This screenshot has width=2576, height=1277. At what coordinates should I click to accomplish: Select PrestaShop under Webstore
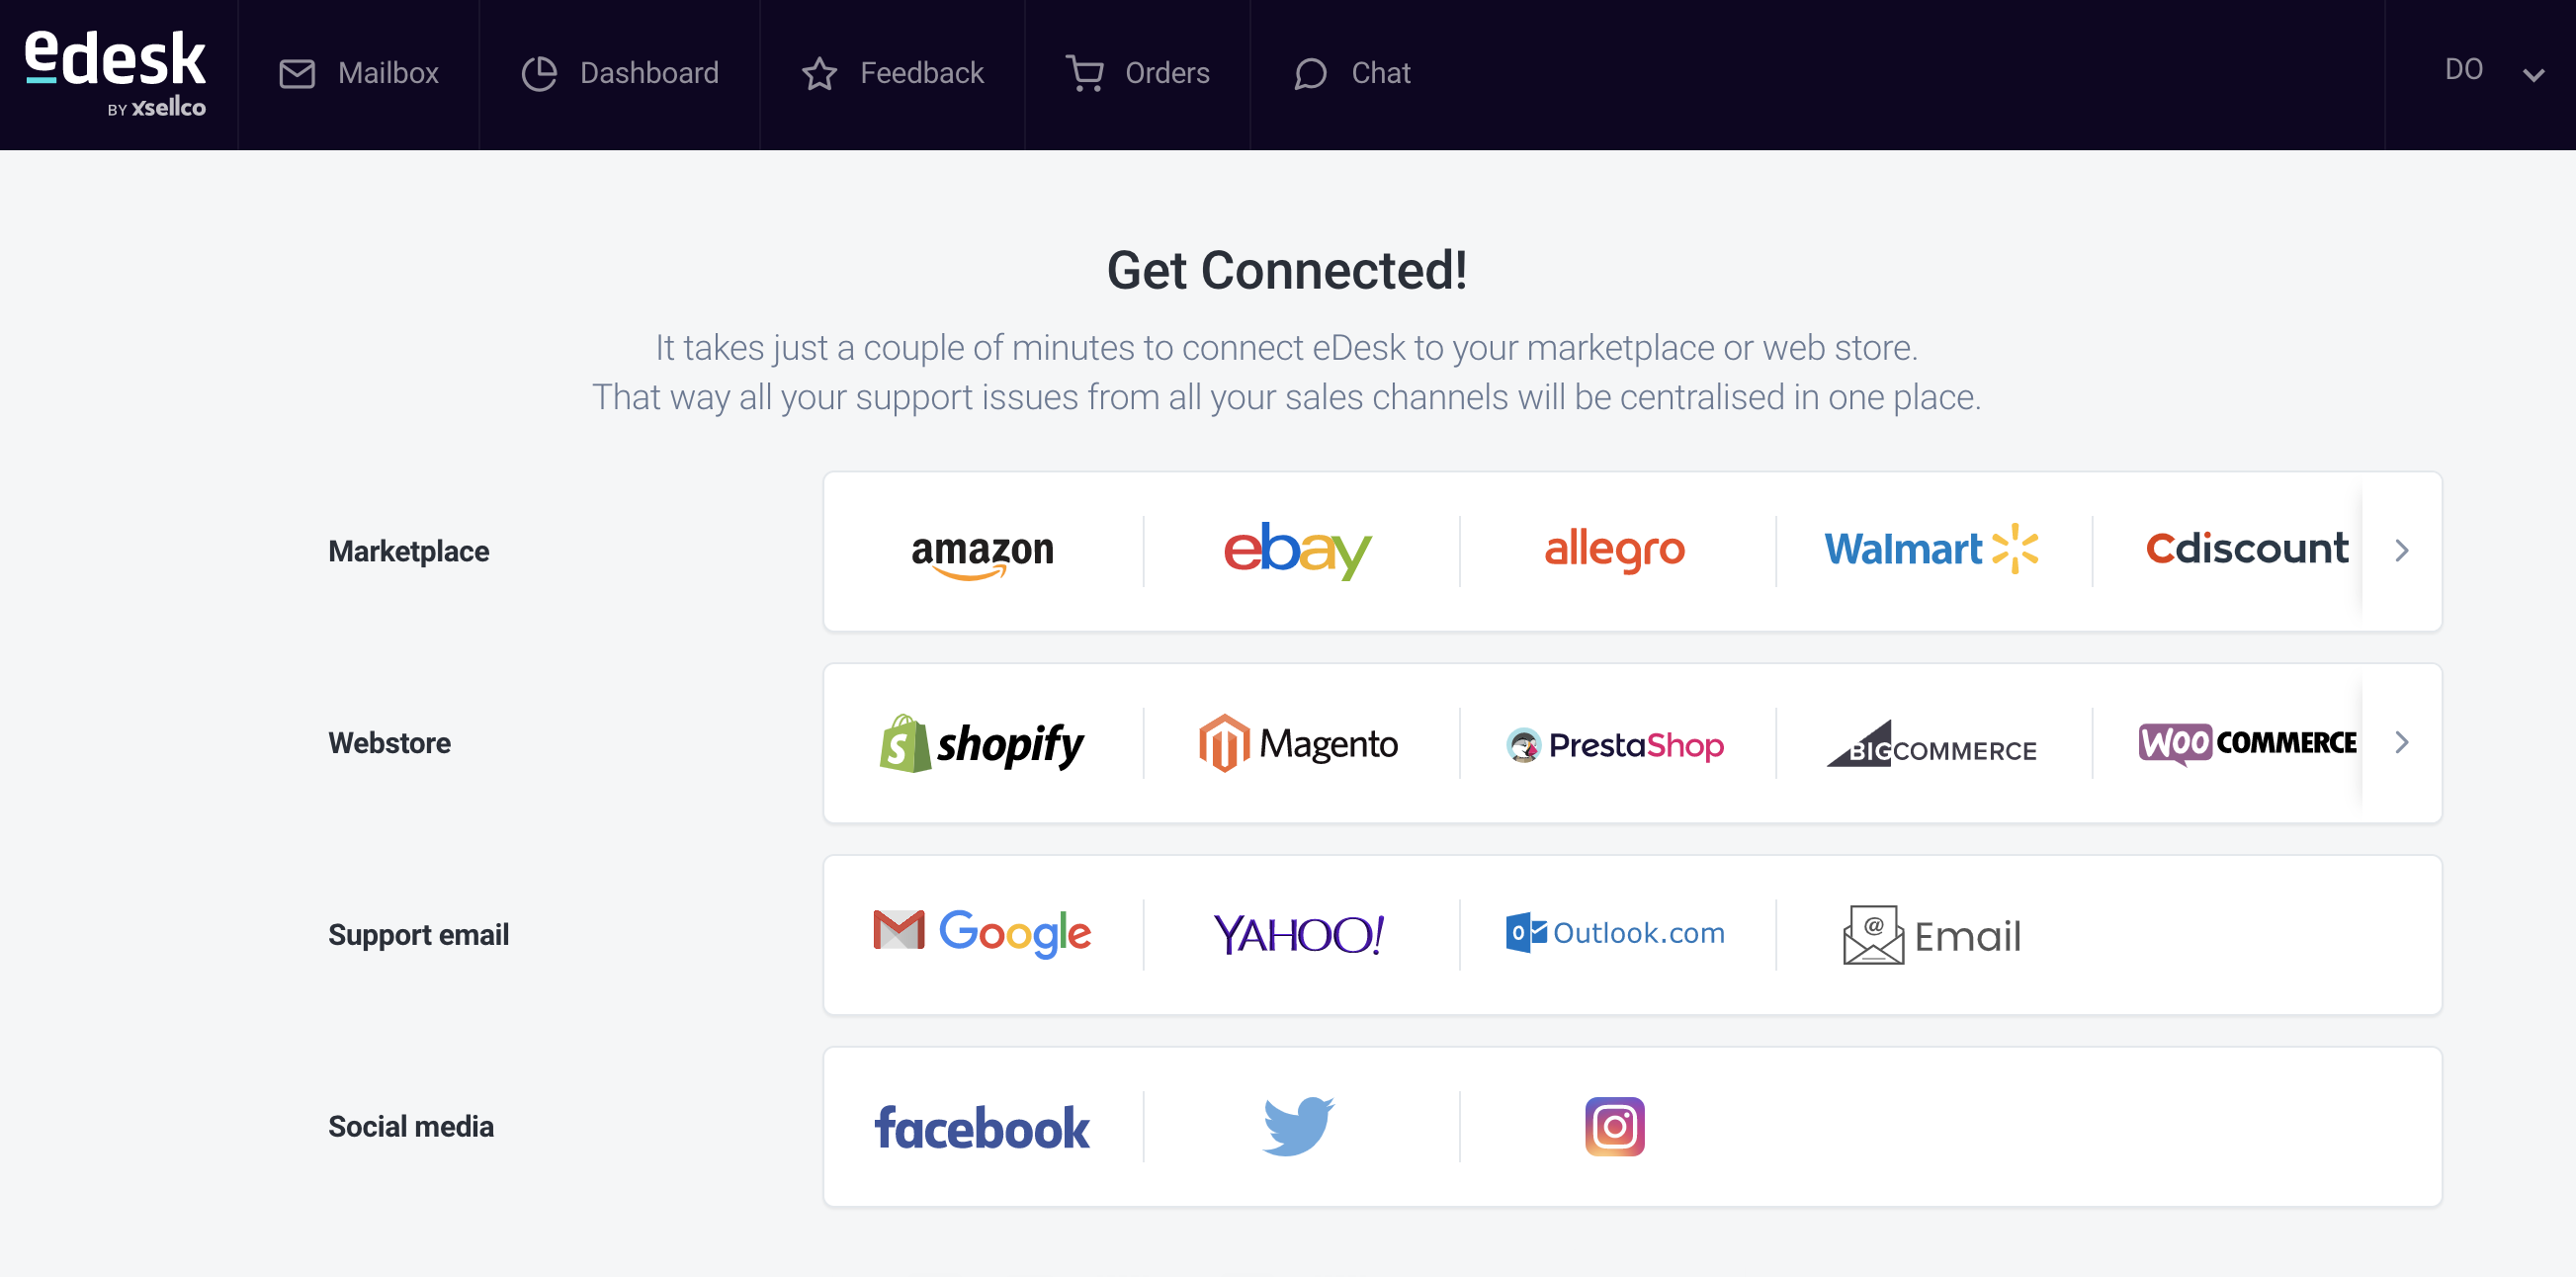pyautogui.click(x=1613, y=743)
